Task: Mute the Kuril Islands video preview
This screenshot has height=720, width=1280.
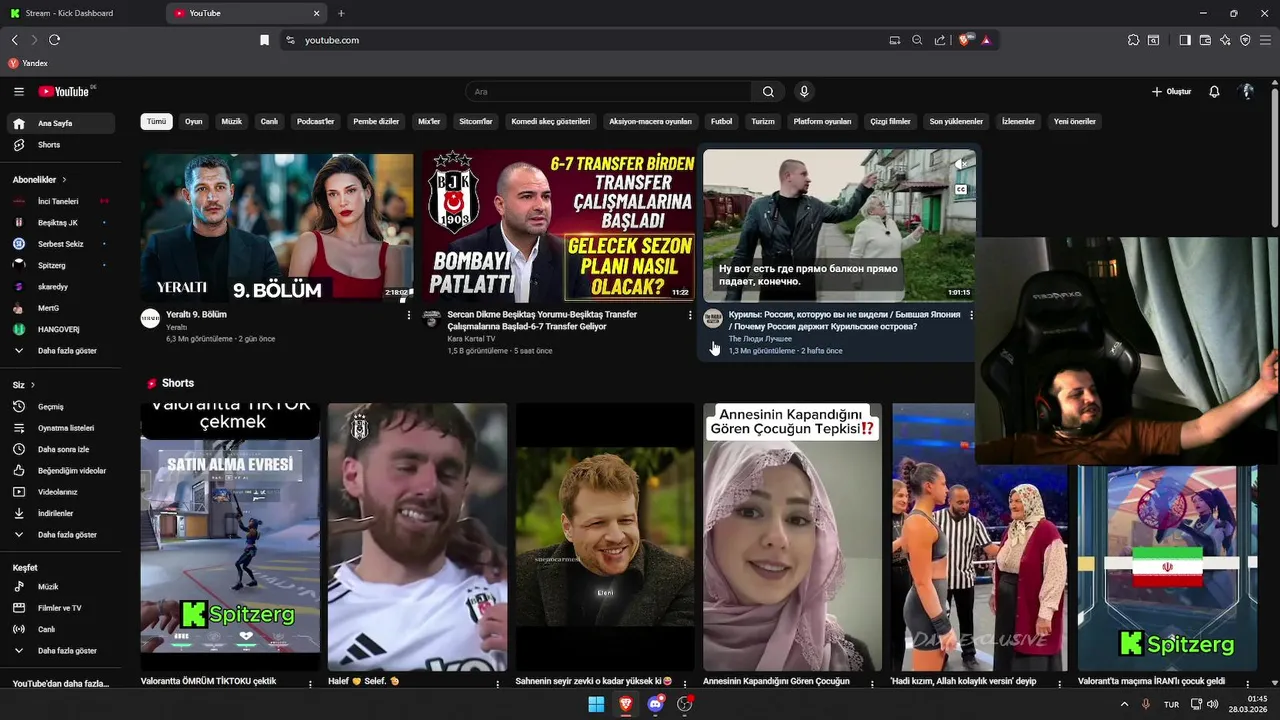Action: click(960, 164)
